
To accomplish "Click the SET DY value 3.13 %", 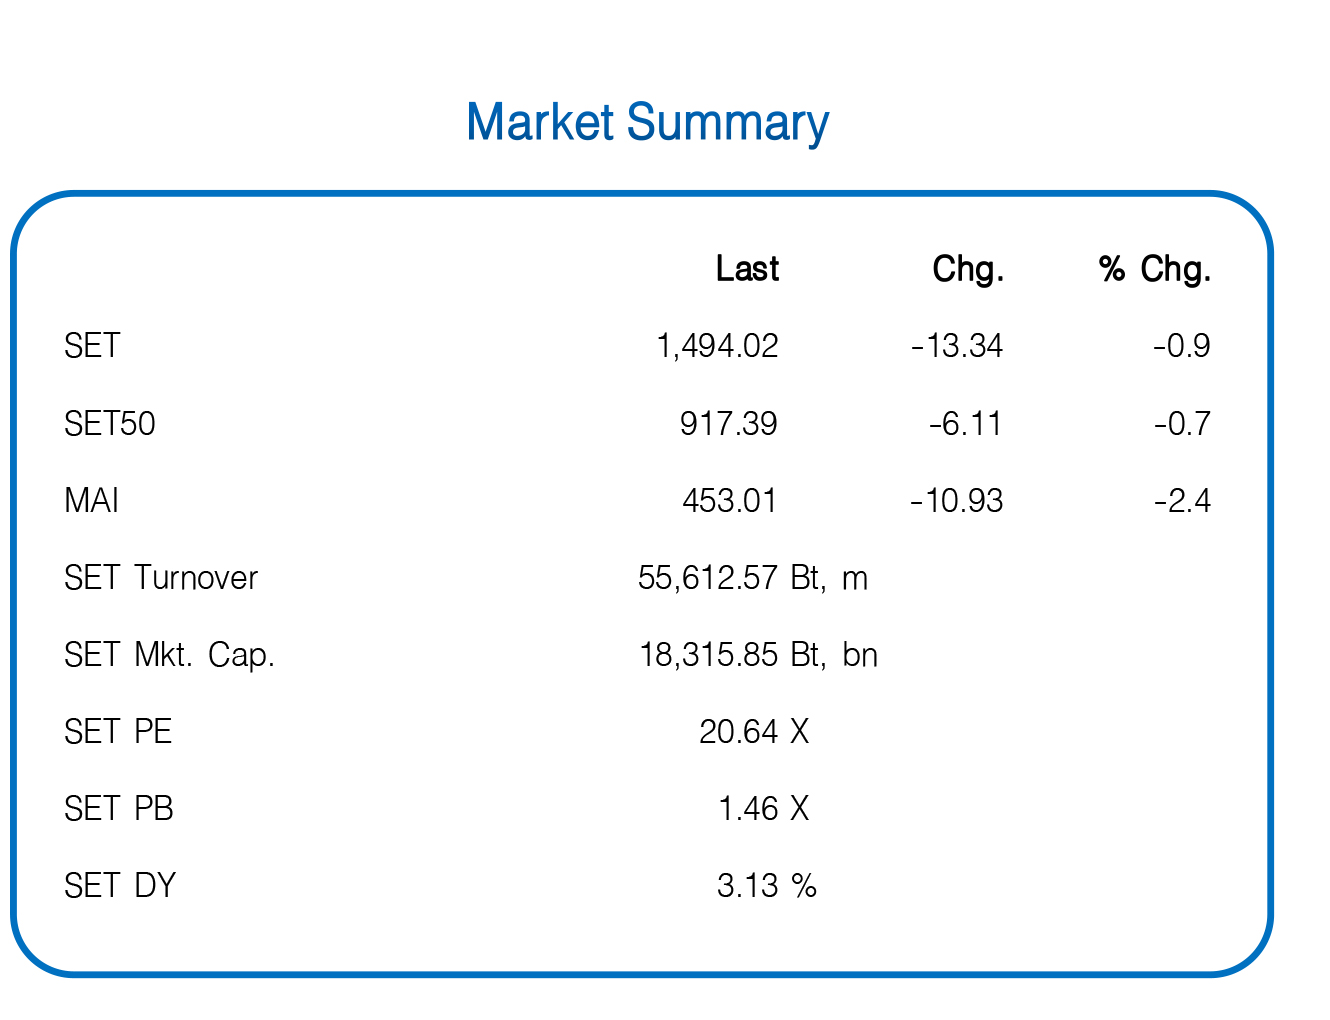I will (x=767, y=886).
